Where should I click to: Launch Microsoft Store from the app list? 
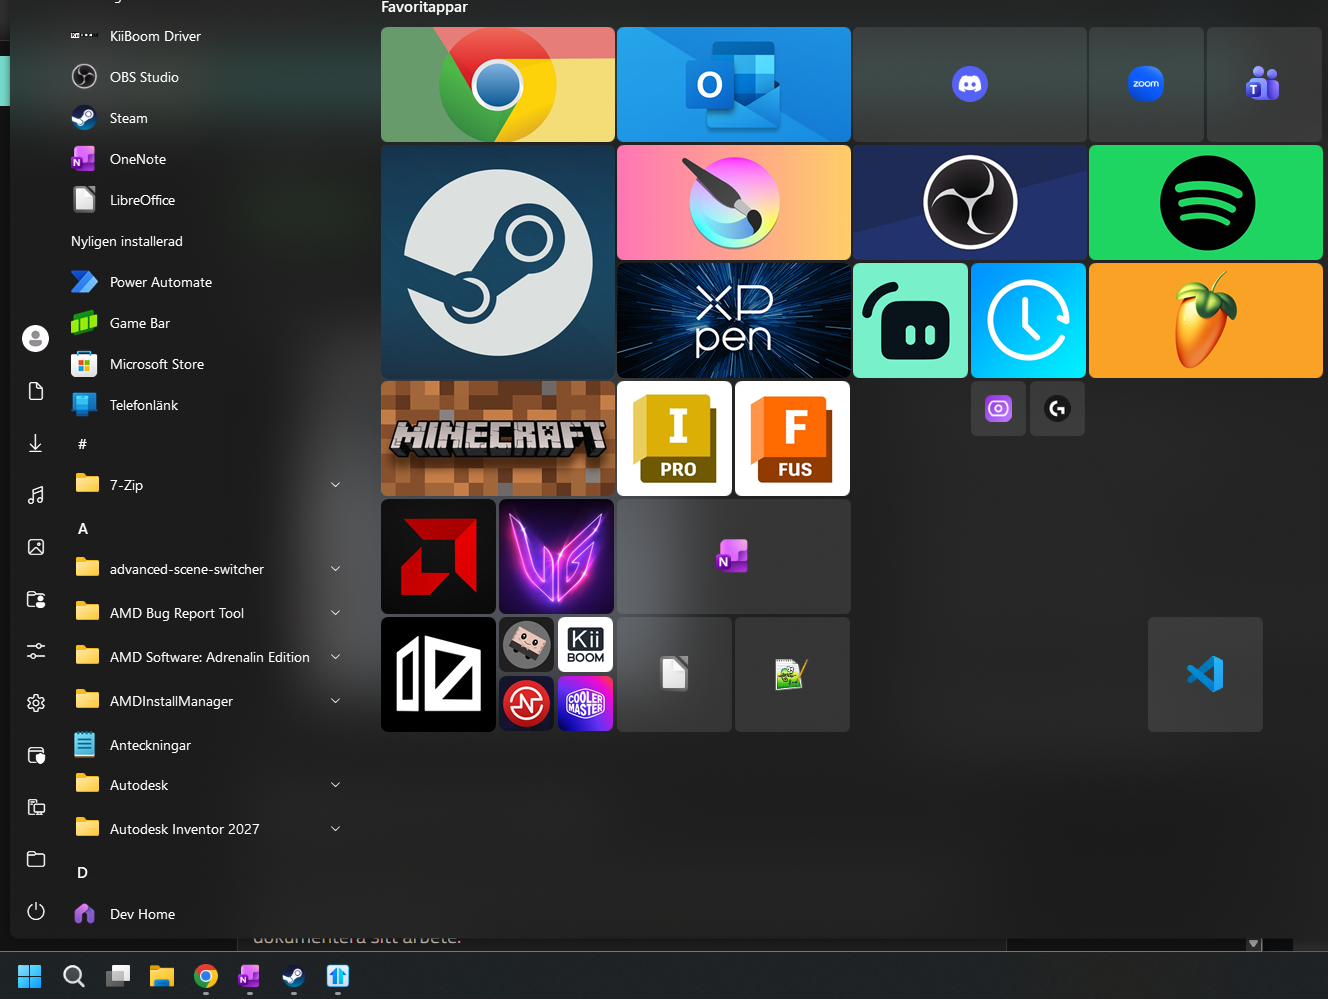tap(206, 364)
